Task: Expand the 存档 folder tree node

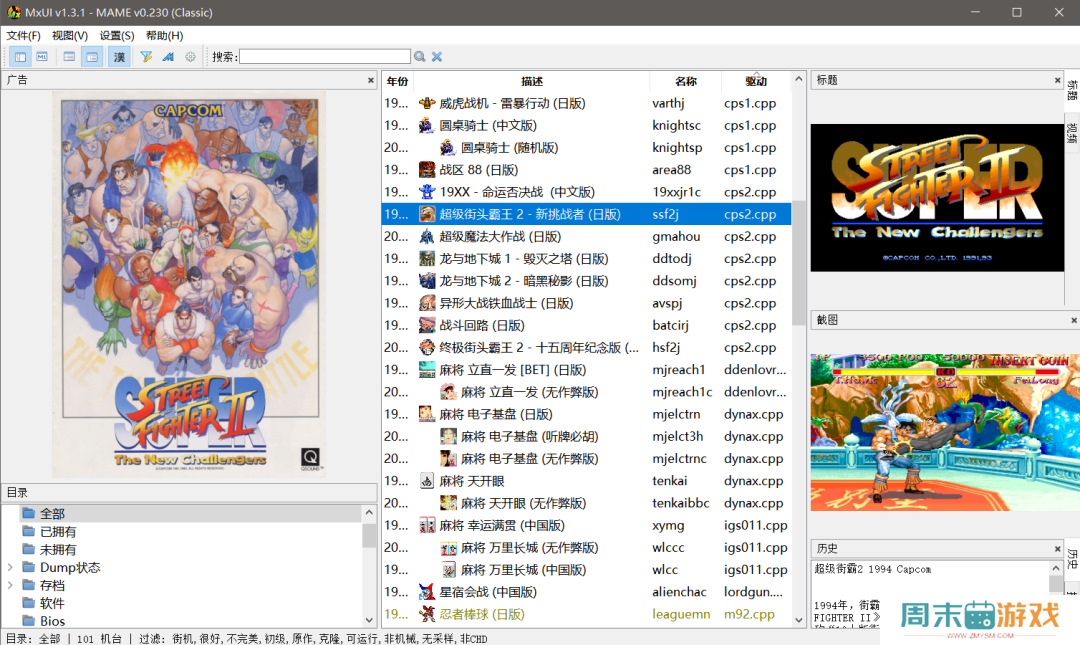Action: tap(10, 586)
